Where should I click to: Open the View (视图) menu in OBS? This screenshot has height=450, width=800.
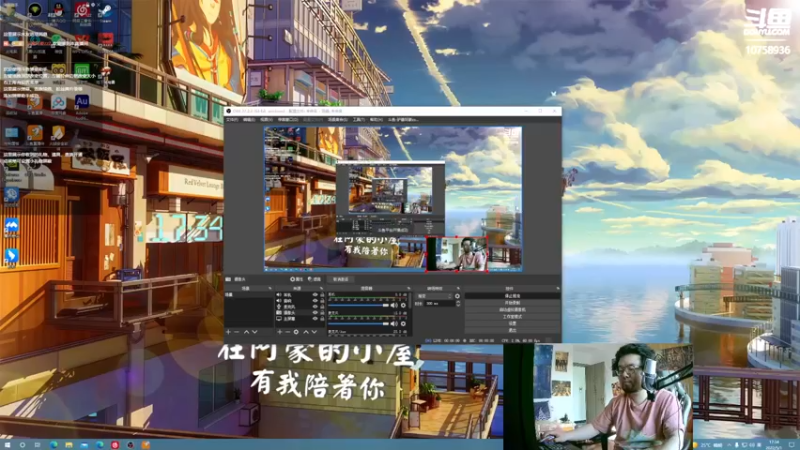266,120
